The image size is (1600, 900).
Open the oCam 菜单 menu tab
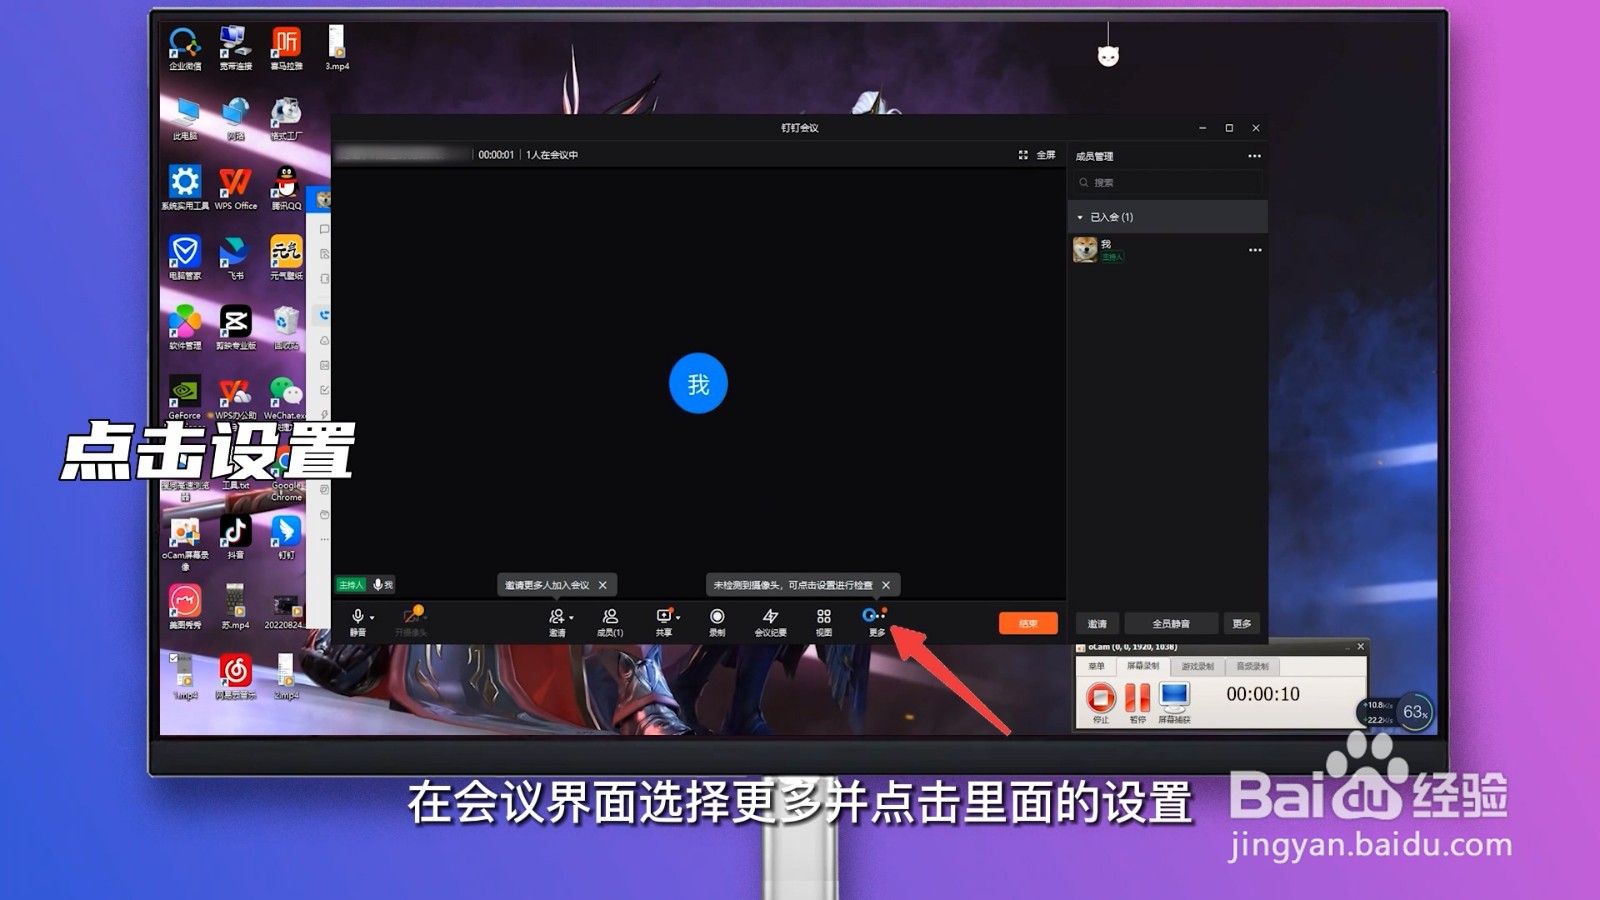(x=1097, y=666)
